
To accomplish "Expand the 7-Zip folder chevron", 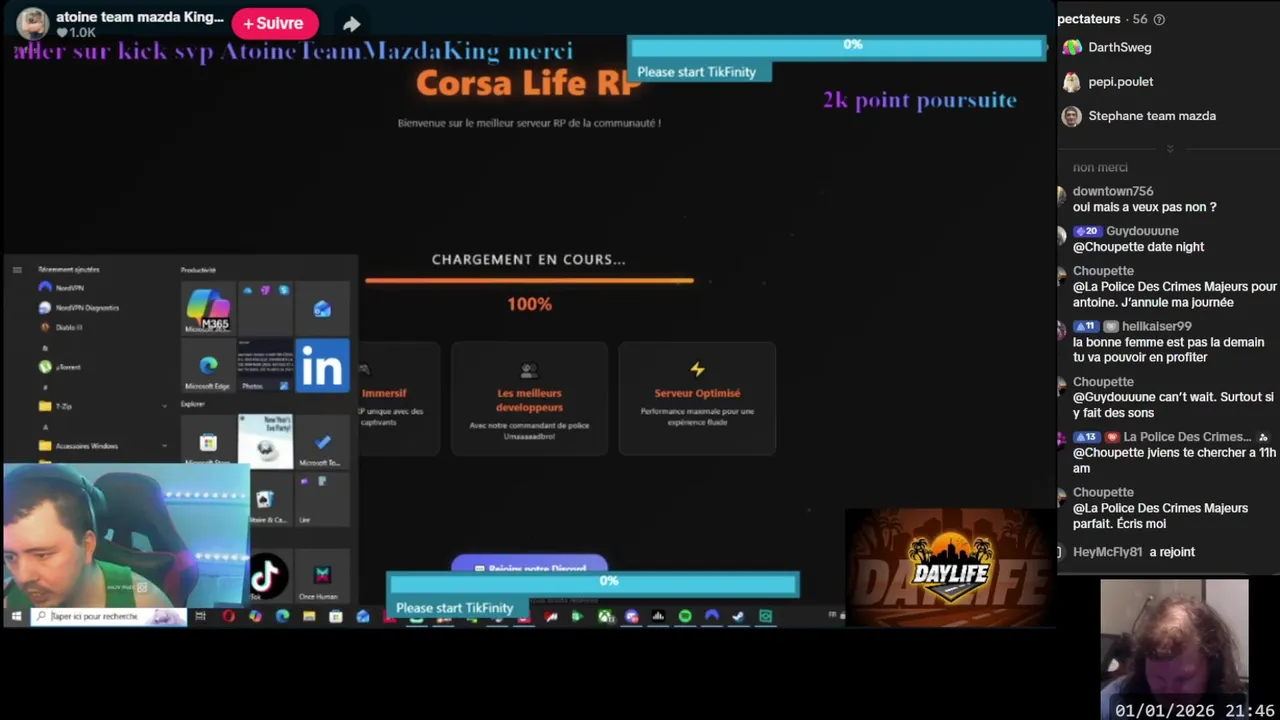I will pos(164,406).
